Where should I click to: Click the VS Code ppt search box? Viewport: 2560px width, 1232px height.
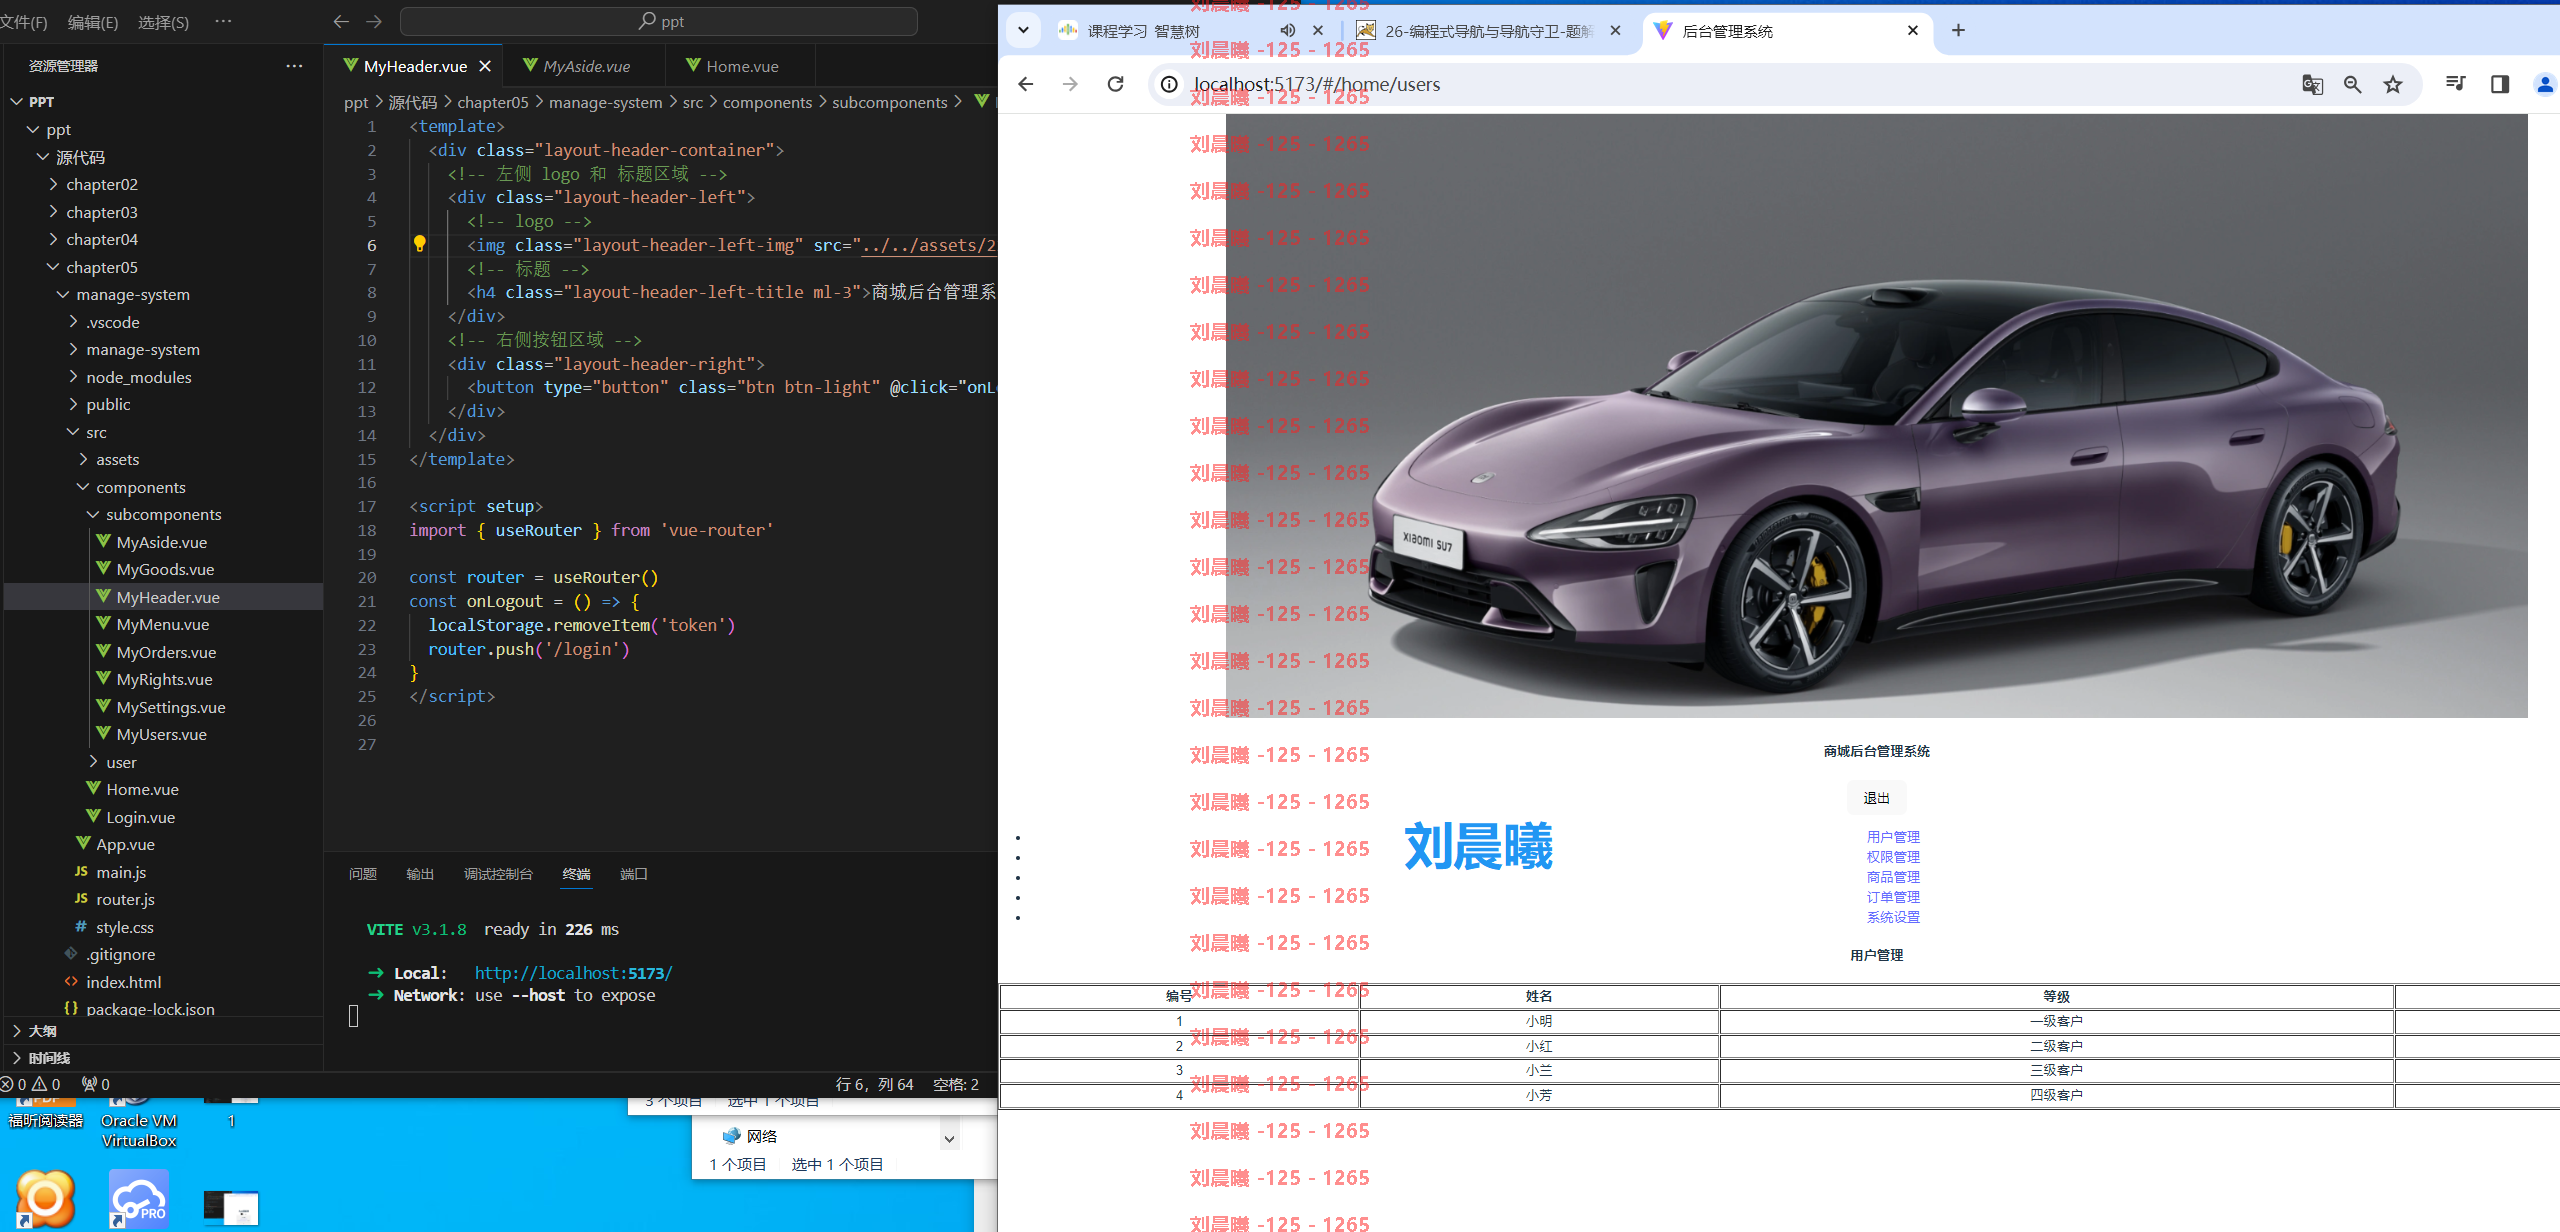[658, 21]
